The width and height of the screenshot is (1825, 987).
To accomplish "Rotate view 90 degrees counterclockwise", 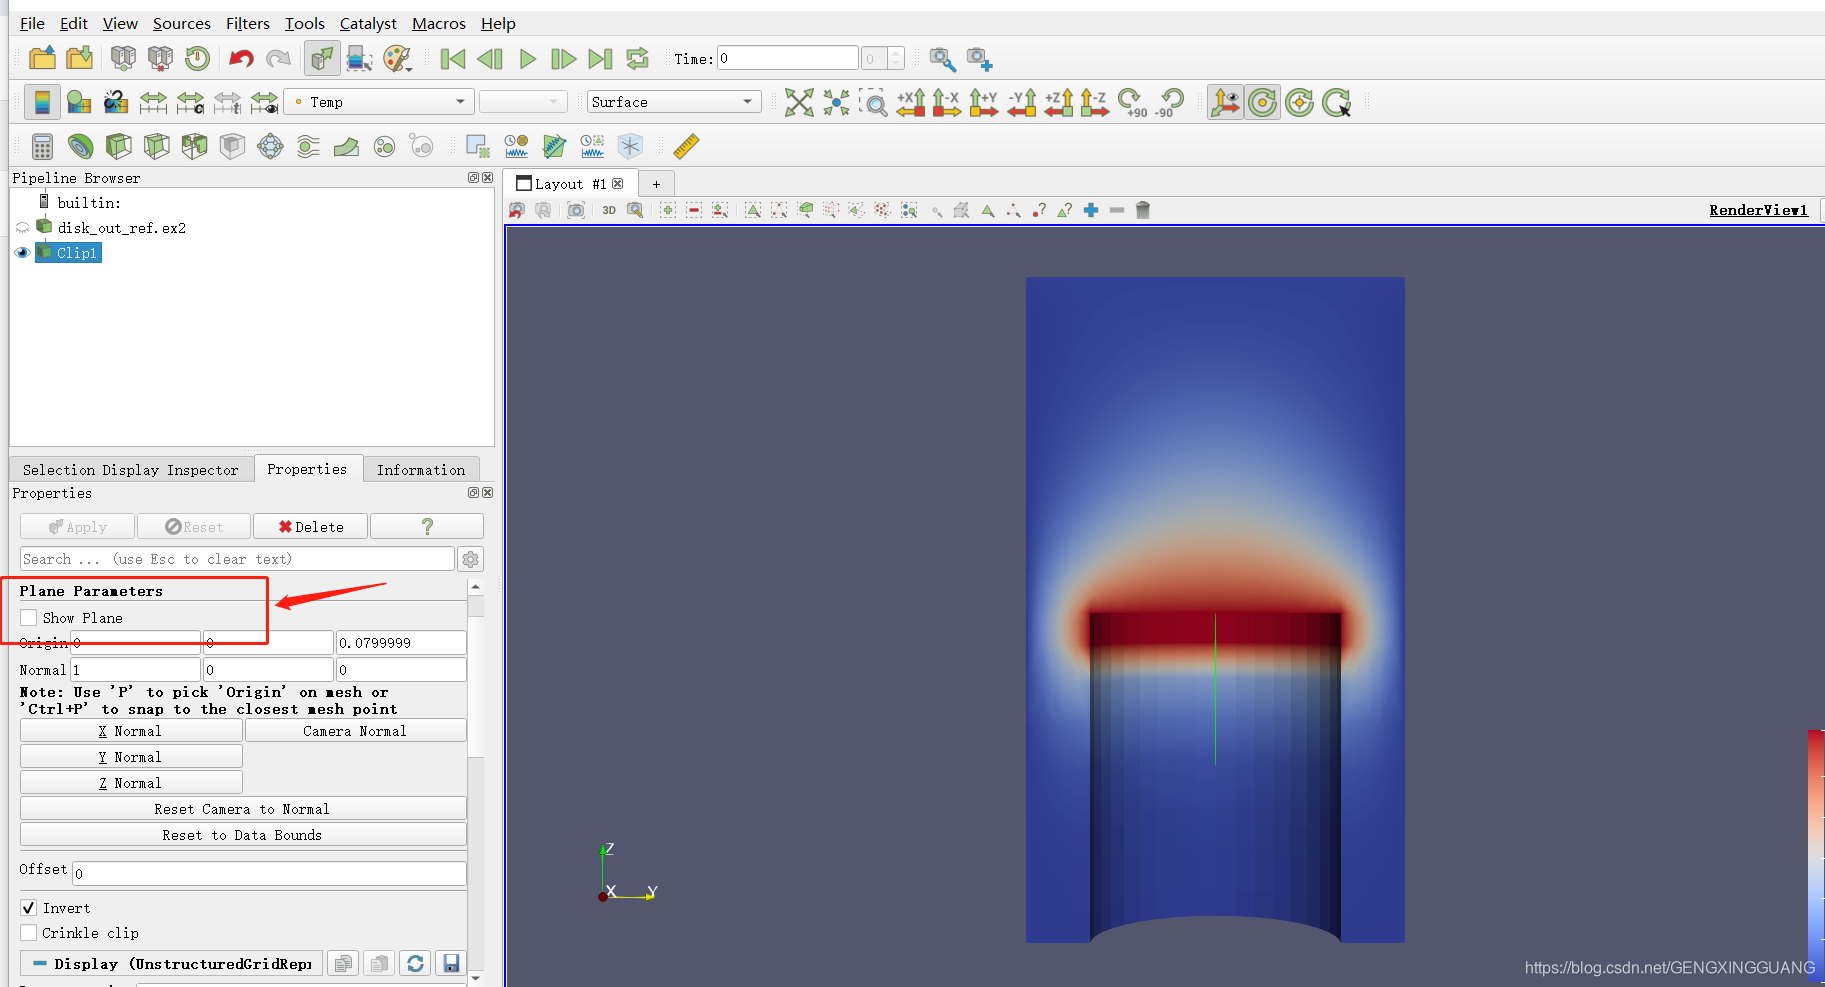I will pyautogui.click(x=1169, y=102).
